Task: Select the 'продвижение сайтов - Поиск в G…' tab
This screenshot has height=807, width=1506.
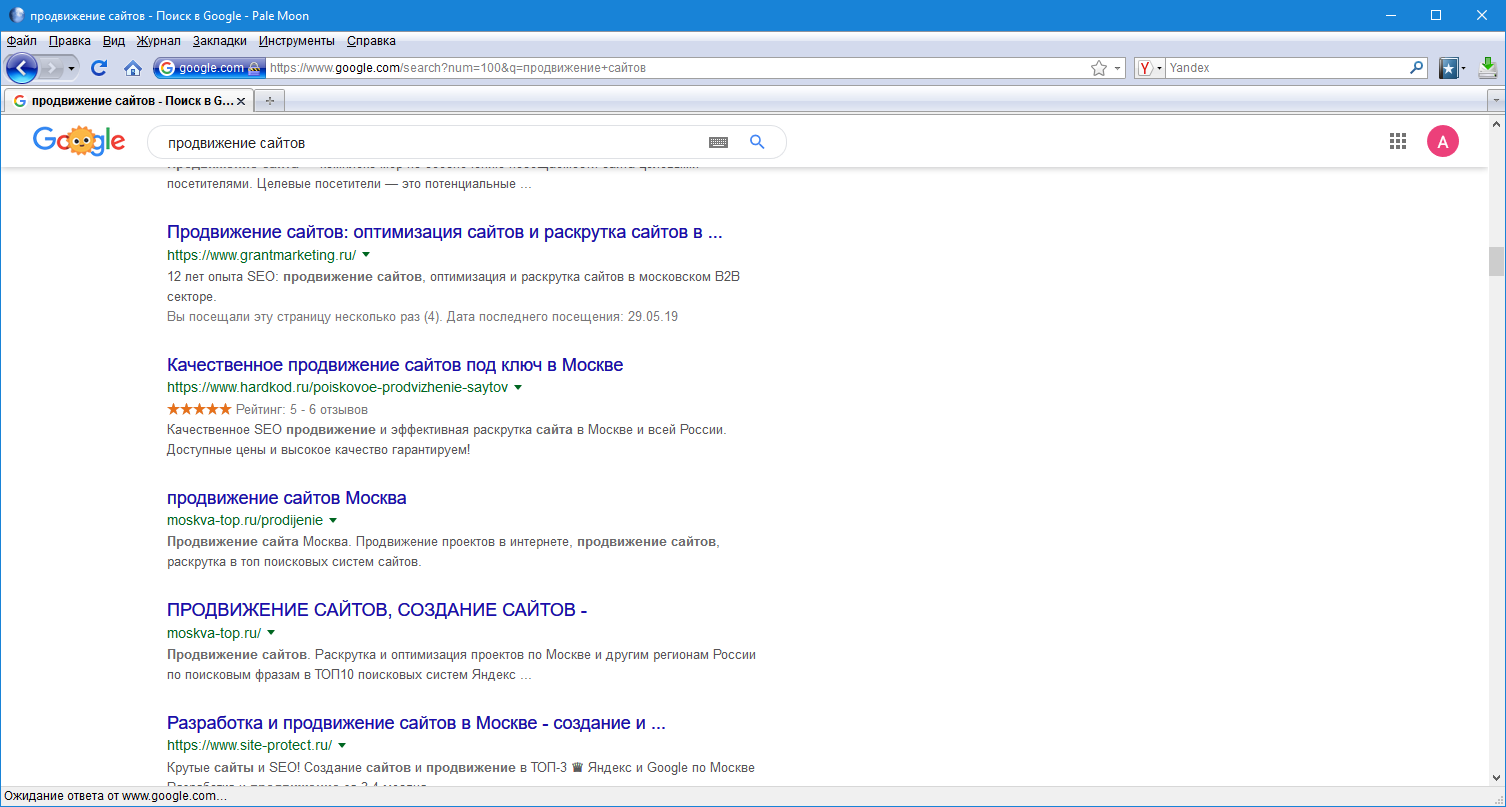Action: [129, 101]
